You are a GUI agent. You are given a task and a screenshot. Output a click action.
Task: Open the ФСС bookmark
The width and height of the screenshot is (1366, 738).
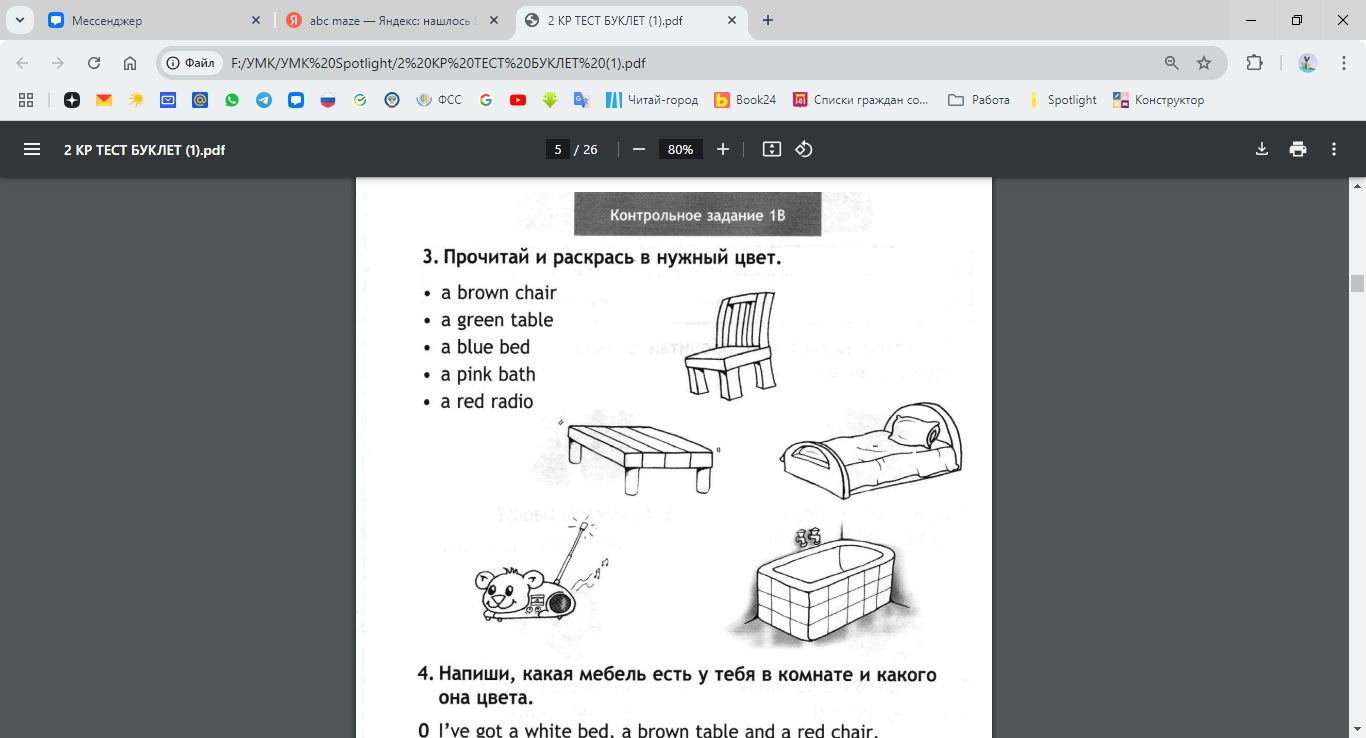(440, 100)
